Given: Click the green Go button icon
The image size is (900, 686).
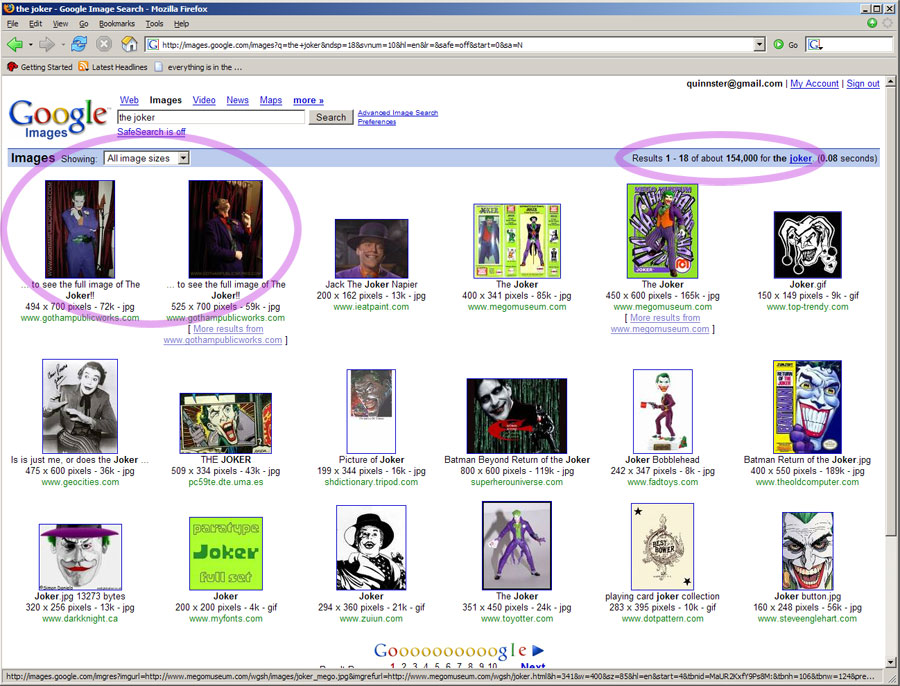Looking at the screenshot, I should (779, 44).
